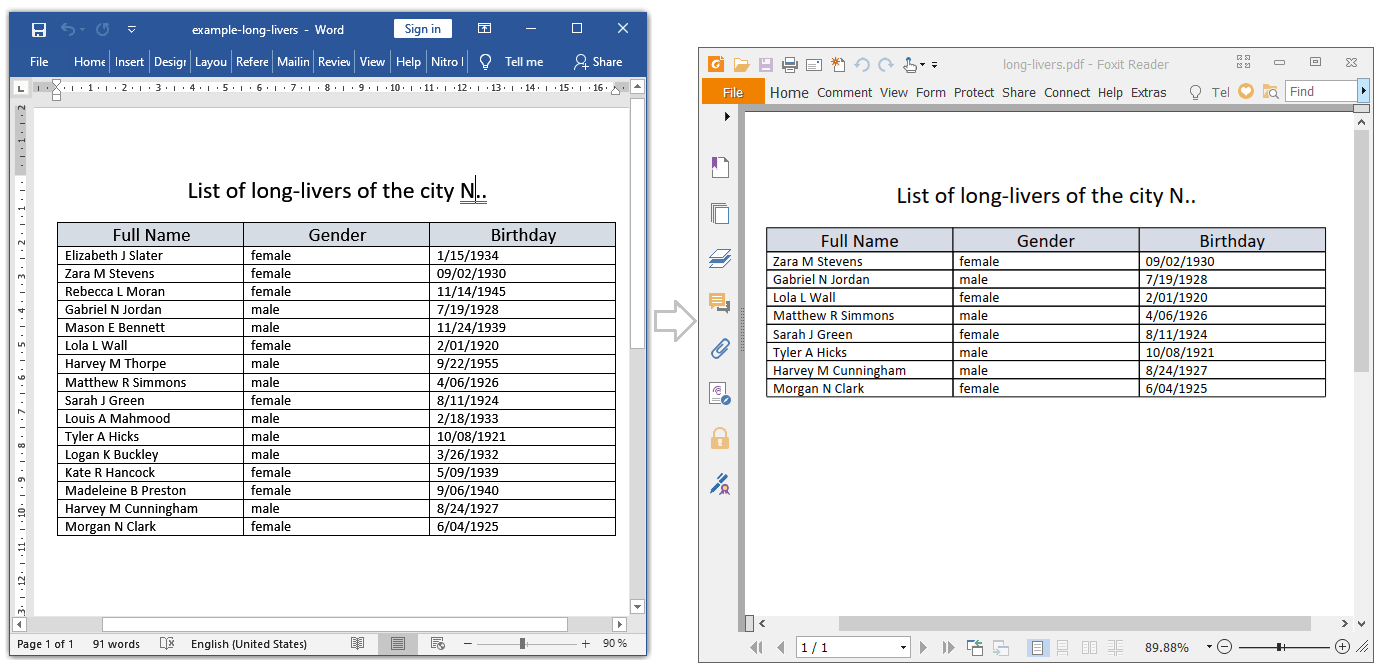Screen dimensions: 1380x672
Task: Open the Attachments panel in Foxit
Action: pyautogui.click(x=720, y=348)
